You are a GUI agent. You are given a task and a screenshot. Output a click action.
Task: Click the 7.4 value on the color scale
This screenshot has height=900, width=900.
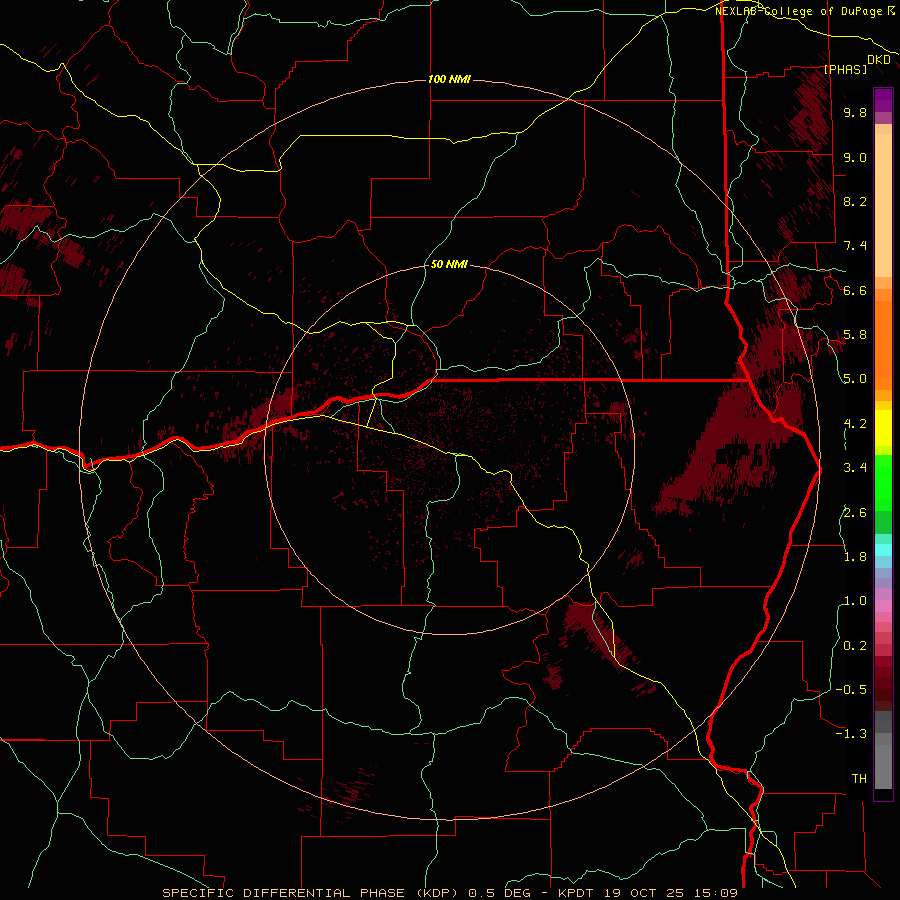coord(855,246)
